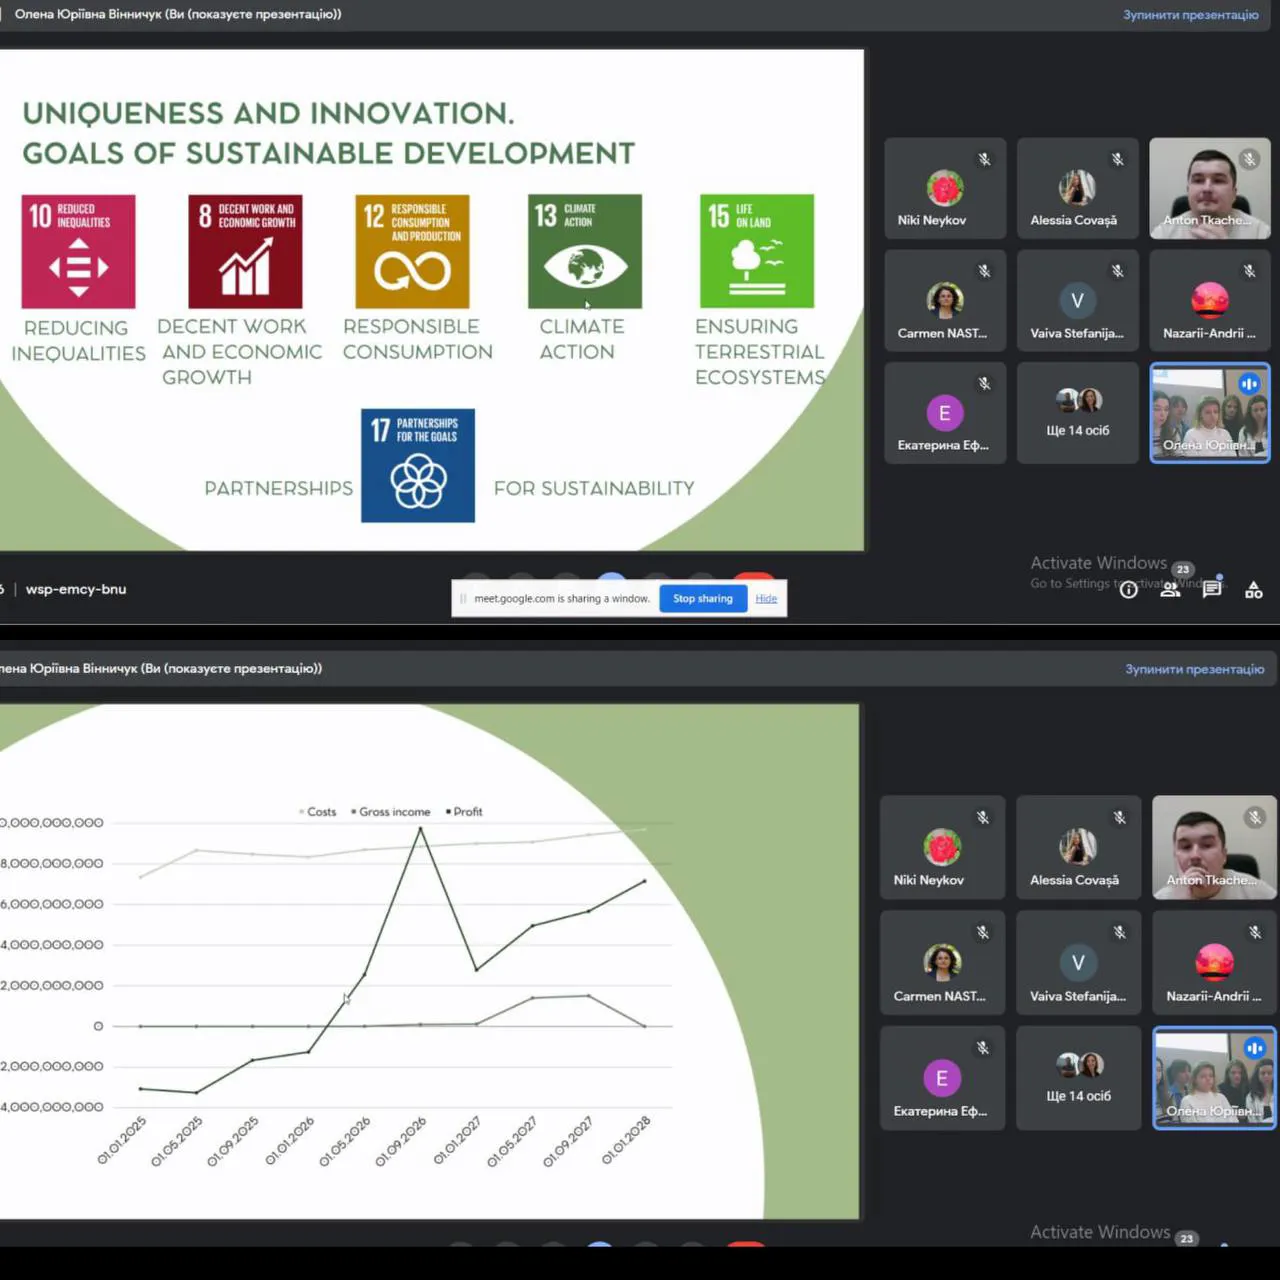Click upper "Зупинити презентацію" link

1190,15
